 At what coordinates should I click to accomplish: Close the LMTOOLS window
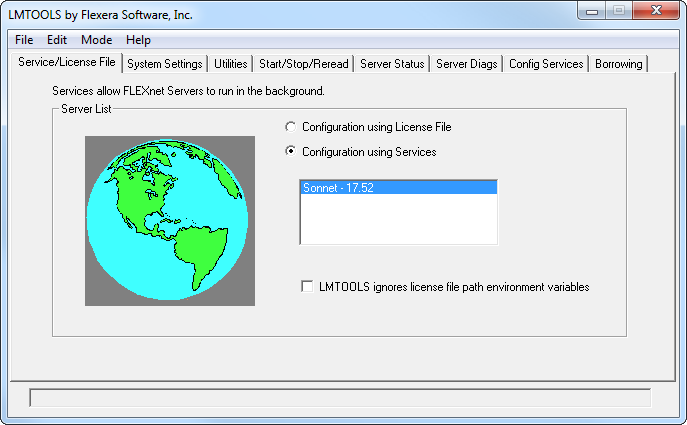656,11
